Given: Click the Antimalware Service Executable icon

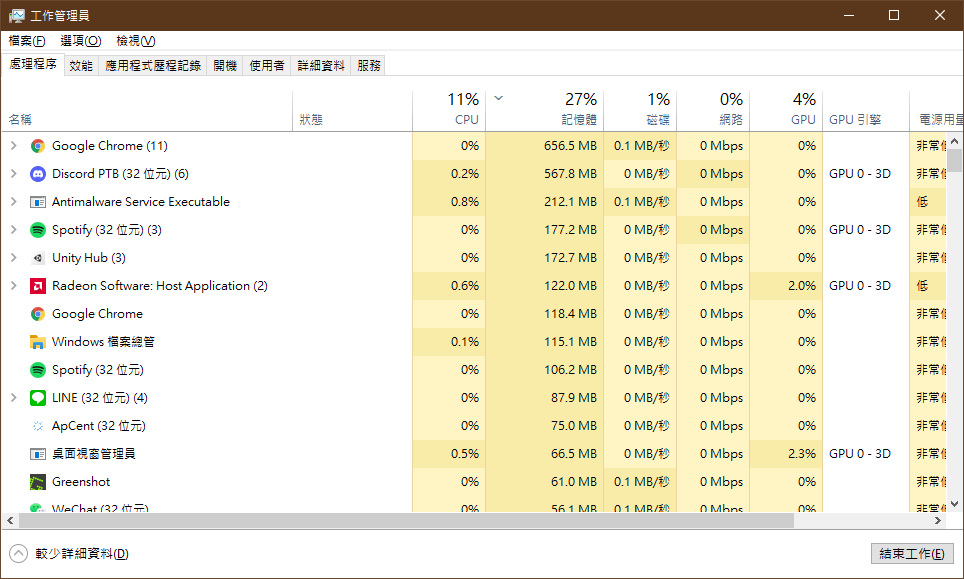Looking at the screenshot, I should coord(38,202).
